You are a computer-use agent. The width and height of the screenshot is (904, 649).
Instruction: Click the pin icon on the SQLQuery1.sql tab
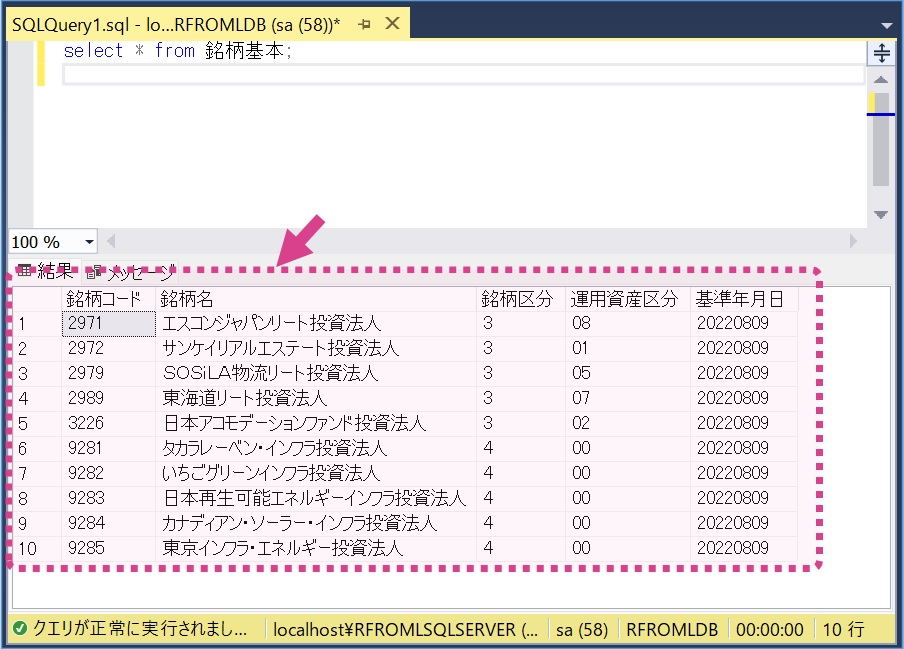pyautogui.click(x=364, y=23)
